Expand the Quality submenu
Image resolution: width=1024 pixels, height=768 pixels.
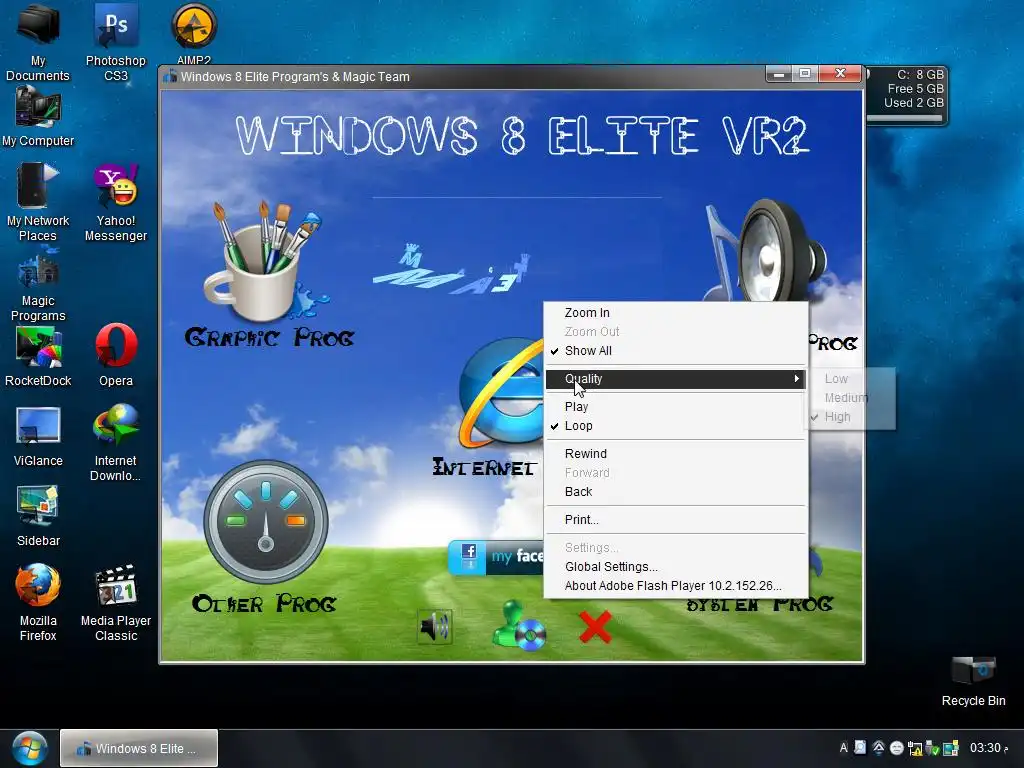(x=676, y=379)
